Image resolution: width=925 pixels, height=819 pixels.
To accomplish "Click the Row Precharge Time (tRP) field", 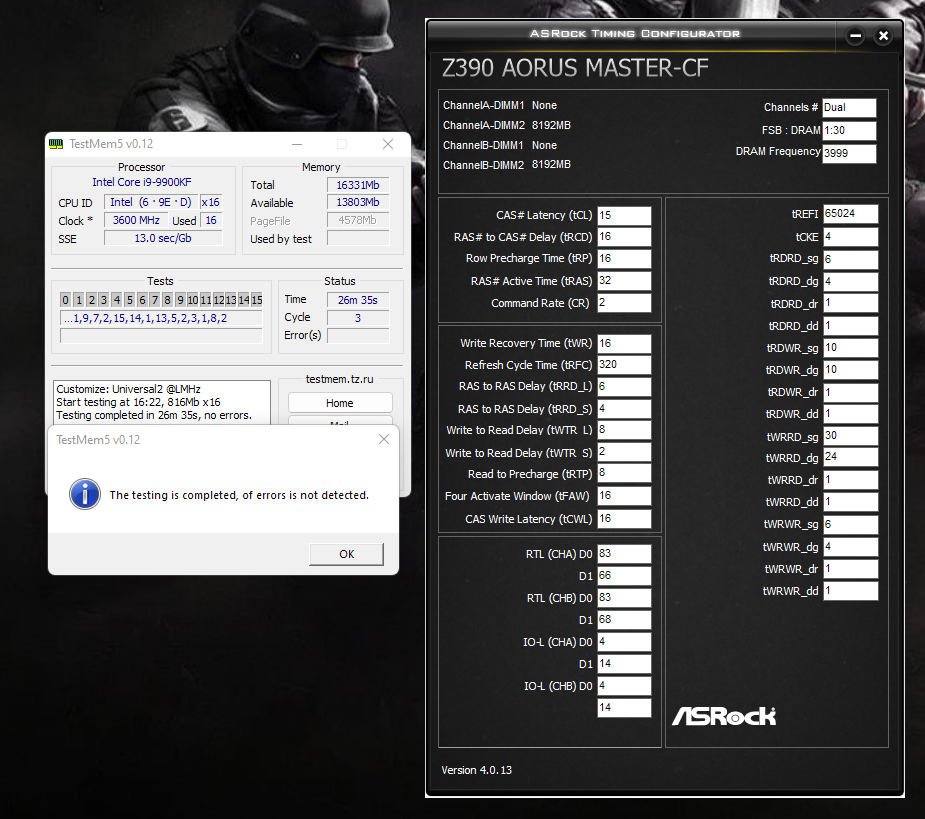I will [x=624, y=258].
